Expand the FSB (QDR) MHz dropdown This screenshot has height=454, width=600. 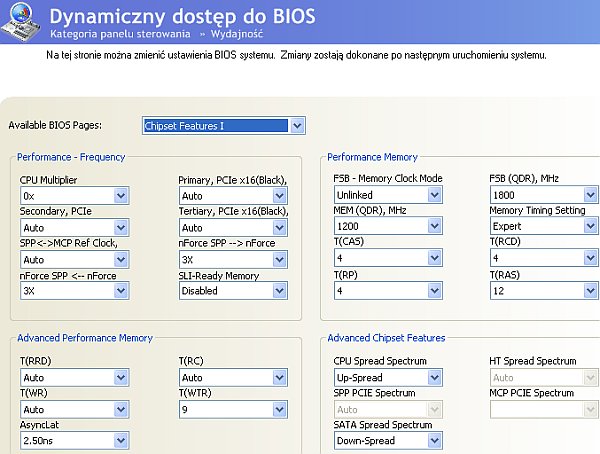coord(590,195)
